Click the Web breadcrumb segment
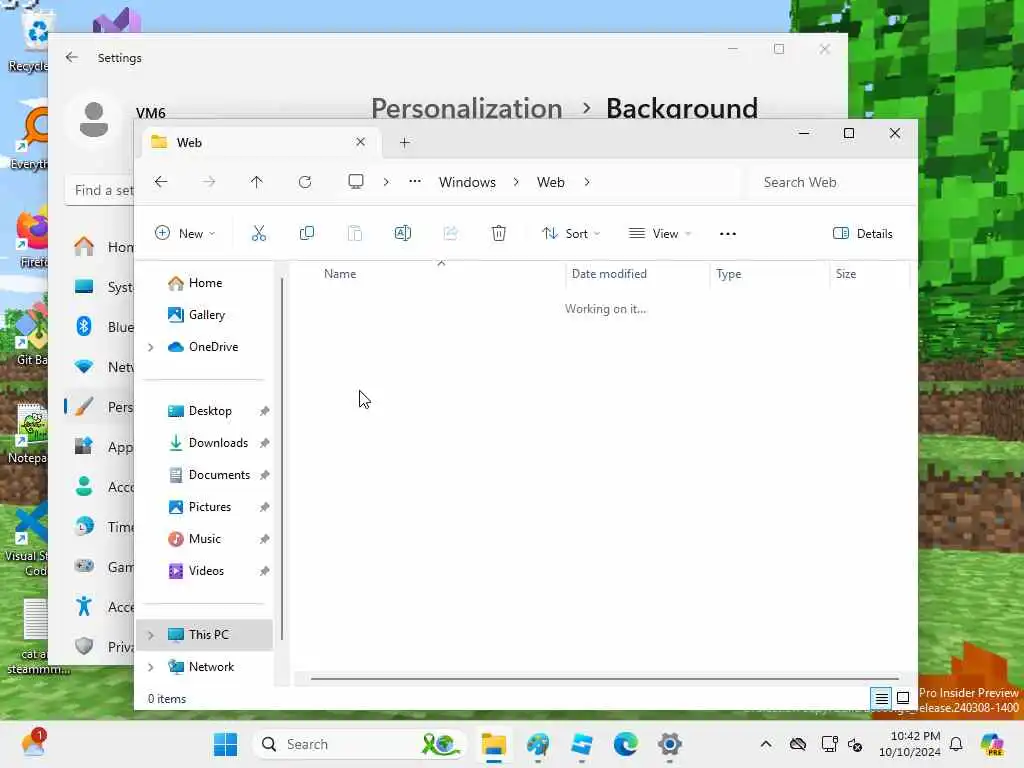 (x=551, y=182)
